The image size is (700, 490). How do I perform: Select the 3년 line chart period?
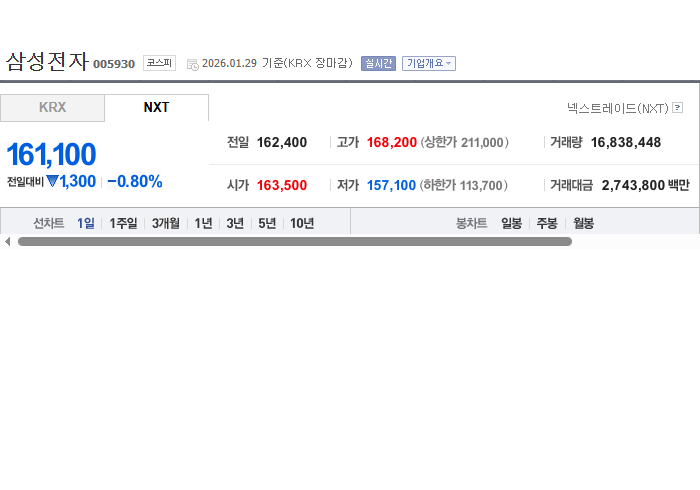tap(235, 223)
